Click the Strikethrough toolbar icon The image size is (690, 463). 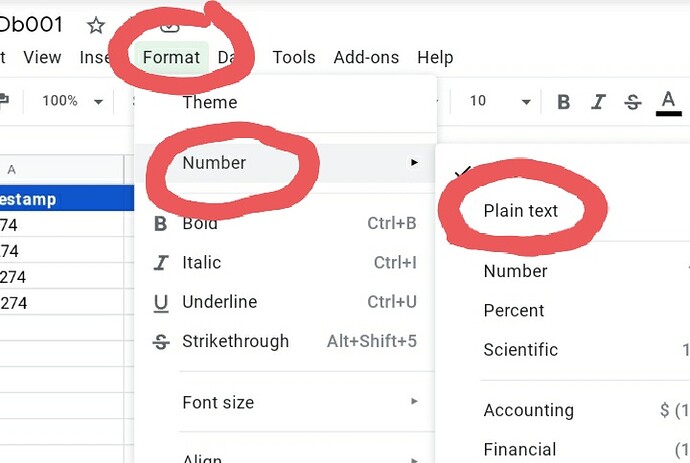(x=632, y=101)
